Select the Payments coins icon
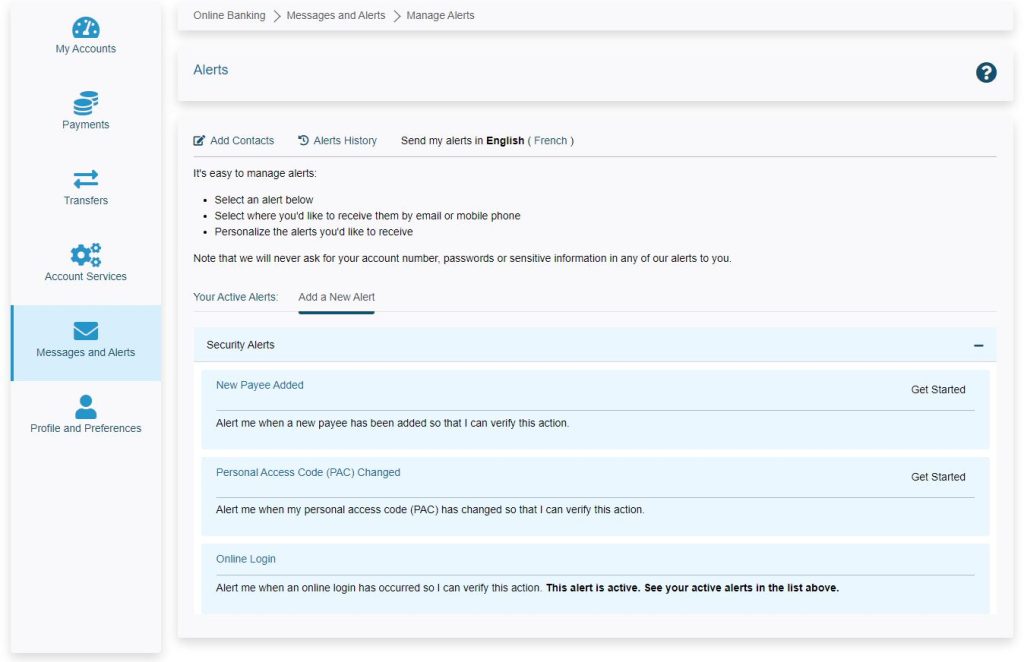1024x662 pixels. [x=85, y=103]
